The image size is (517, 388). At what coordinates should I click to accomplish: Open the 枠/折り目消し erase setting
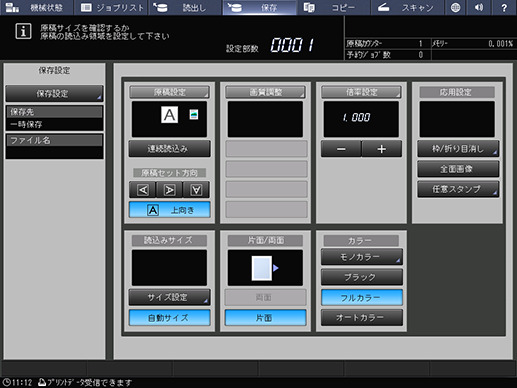[x=458, y=149]
